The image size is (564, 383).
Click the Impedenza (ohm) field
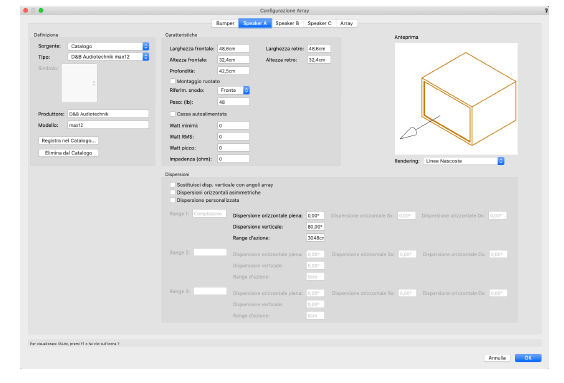(233, 159)
